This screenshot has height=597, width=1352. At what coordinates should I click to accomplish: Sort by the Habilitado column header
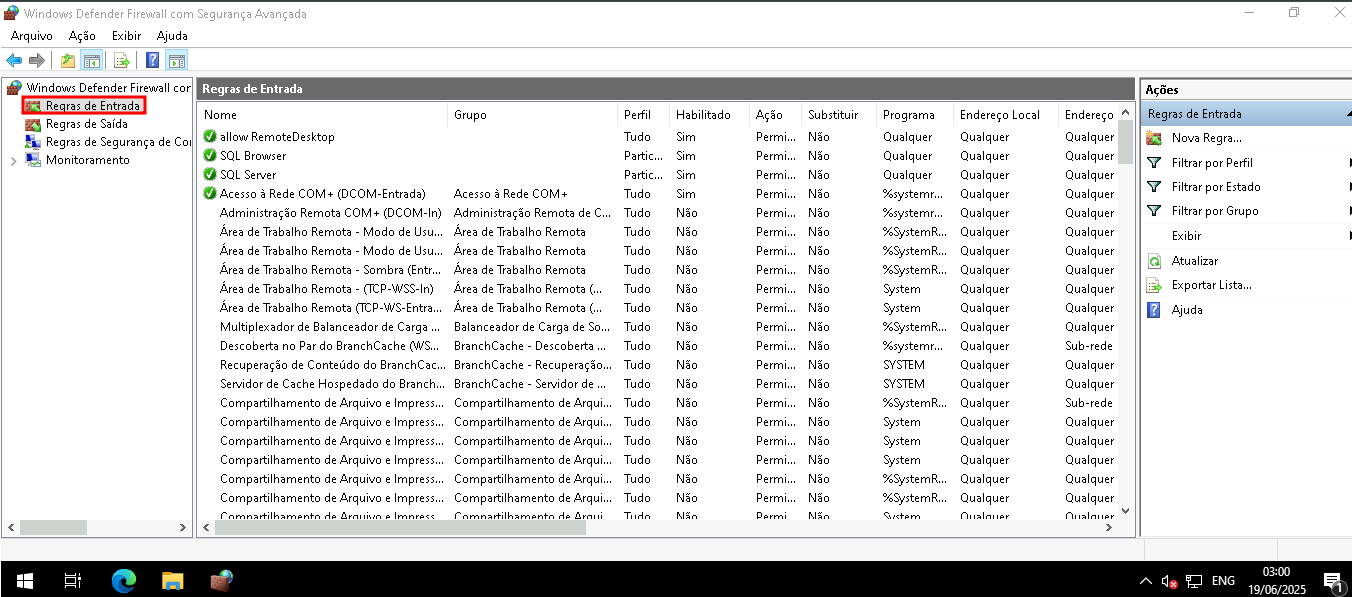(x=709, y=115)
